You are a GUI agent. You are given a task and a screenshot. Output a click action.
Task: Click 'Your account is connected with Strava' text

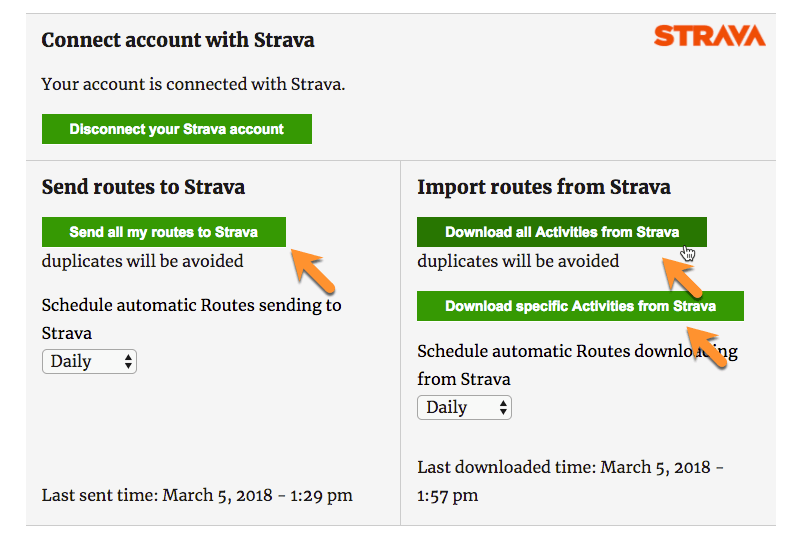point(193,85)
